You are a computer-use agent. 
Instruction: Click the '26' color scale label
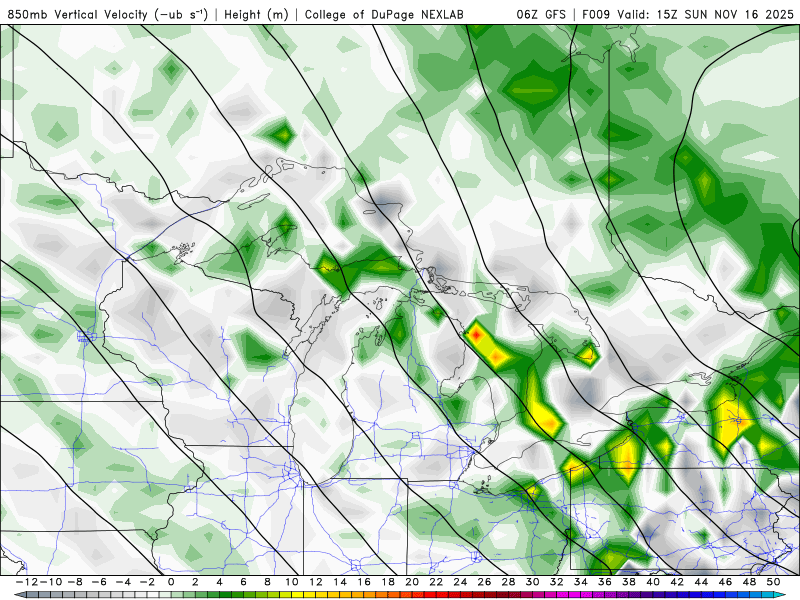tap(484, 582)
